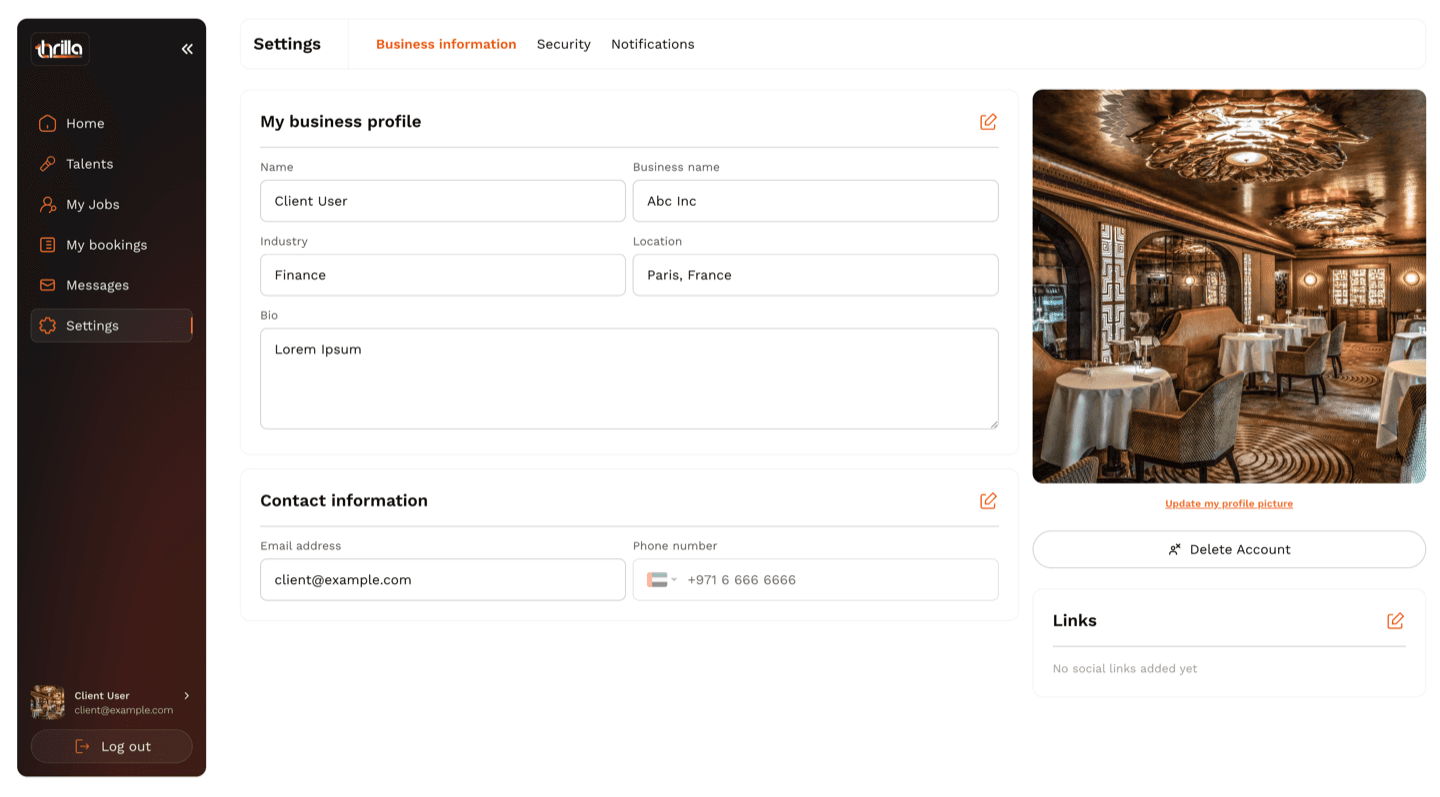Select Home in the sidebar
Image resolution: width=1440 pixels, height=797 pixels.
(46, 123)
